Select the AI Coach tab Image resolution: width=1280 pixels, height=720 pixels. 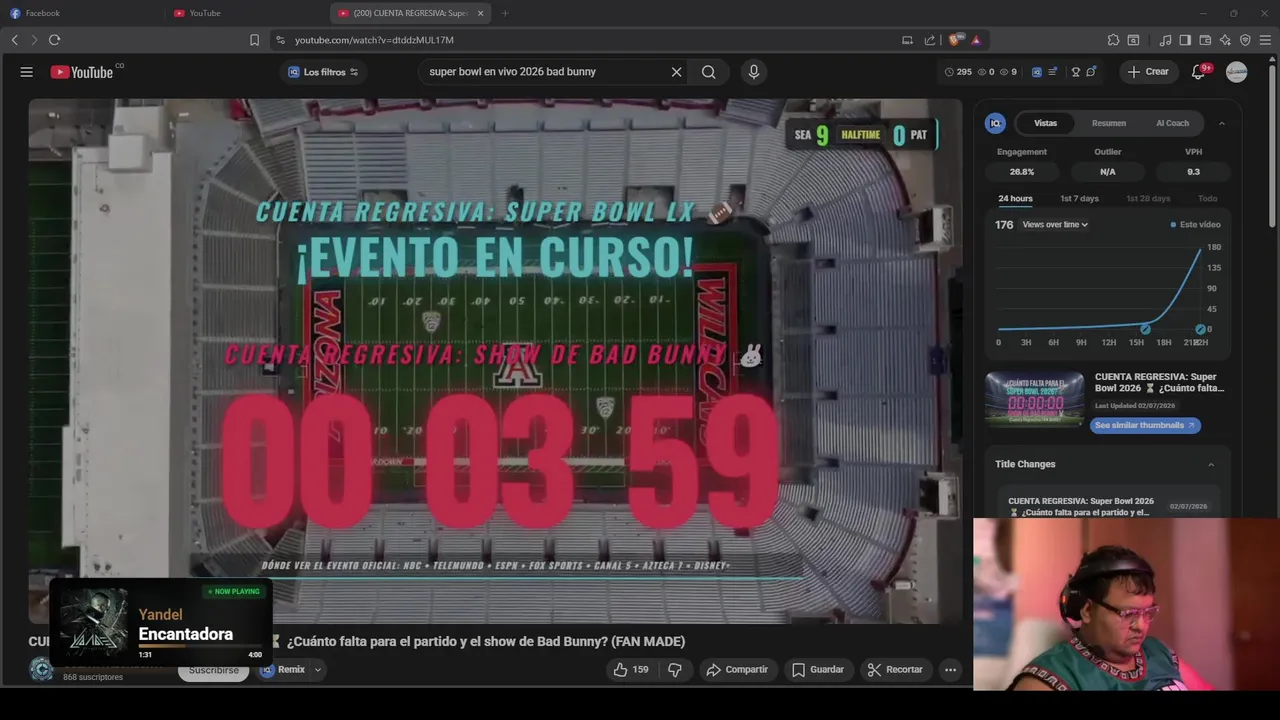point(1172,123)
